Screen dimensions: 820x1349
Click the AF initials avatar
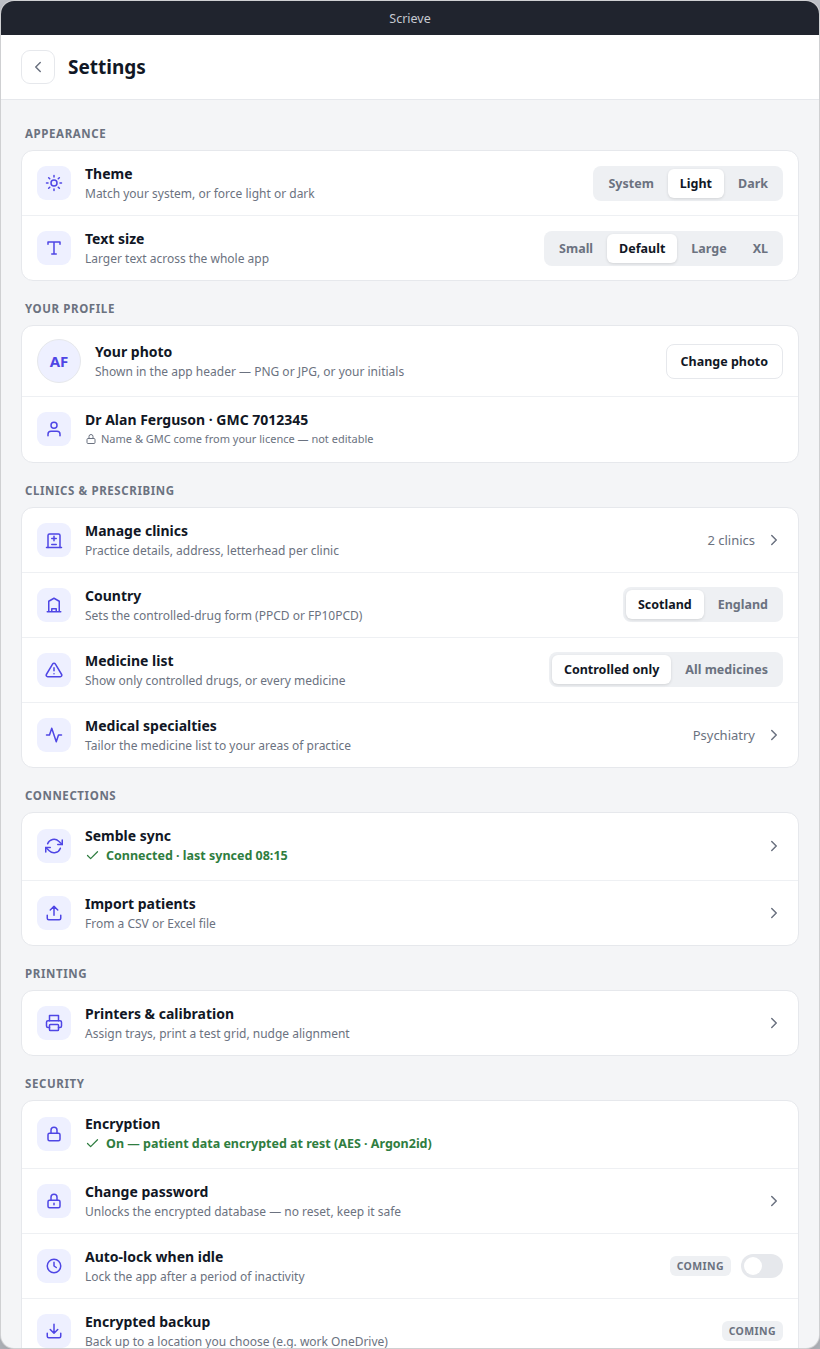[59, 361]
